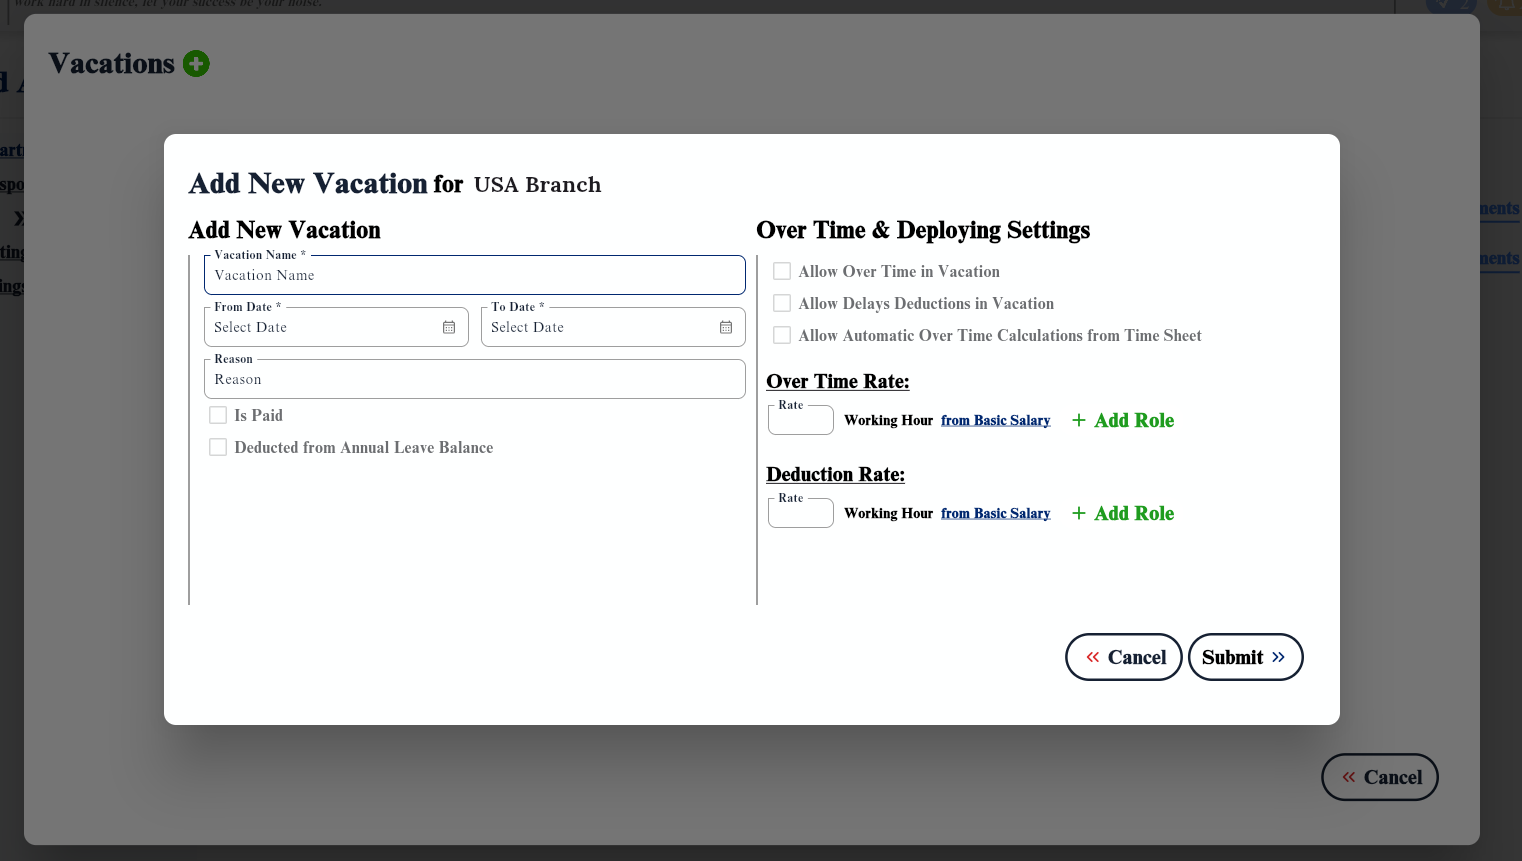Click the From Date select field

[x=322, y=328]
